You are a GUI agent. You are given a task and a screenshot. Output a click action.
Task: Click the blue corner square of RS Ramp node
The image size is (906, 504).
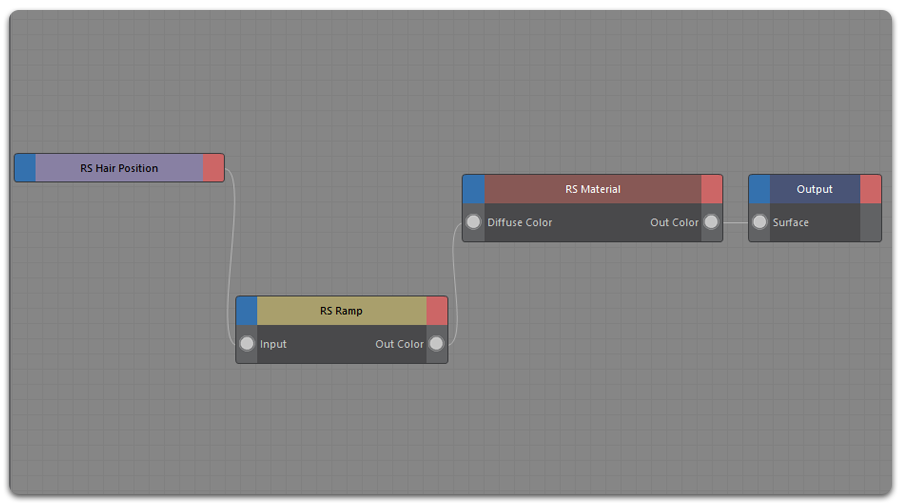(247, 311)
